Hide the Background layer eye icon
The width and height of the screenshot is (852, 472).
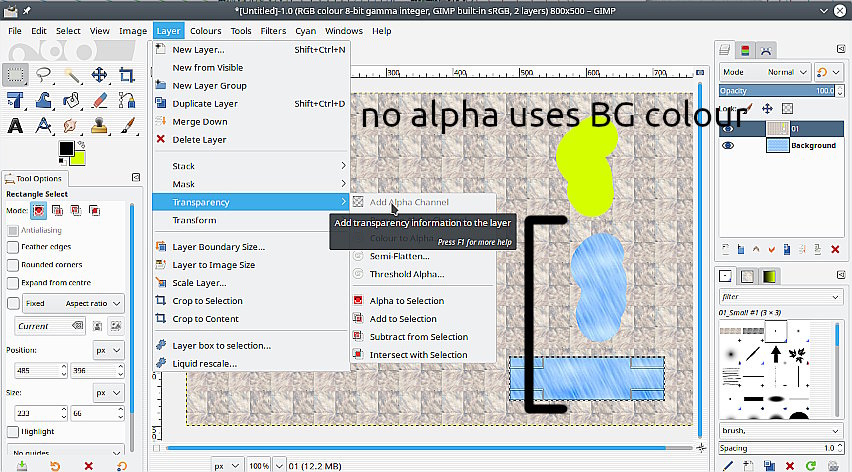click(728, 146)
